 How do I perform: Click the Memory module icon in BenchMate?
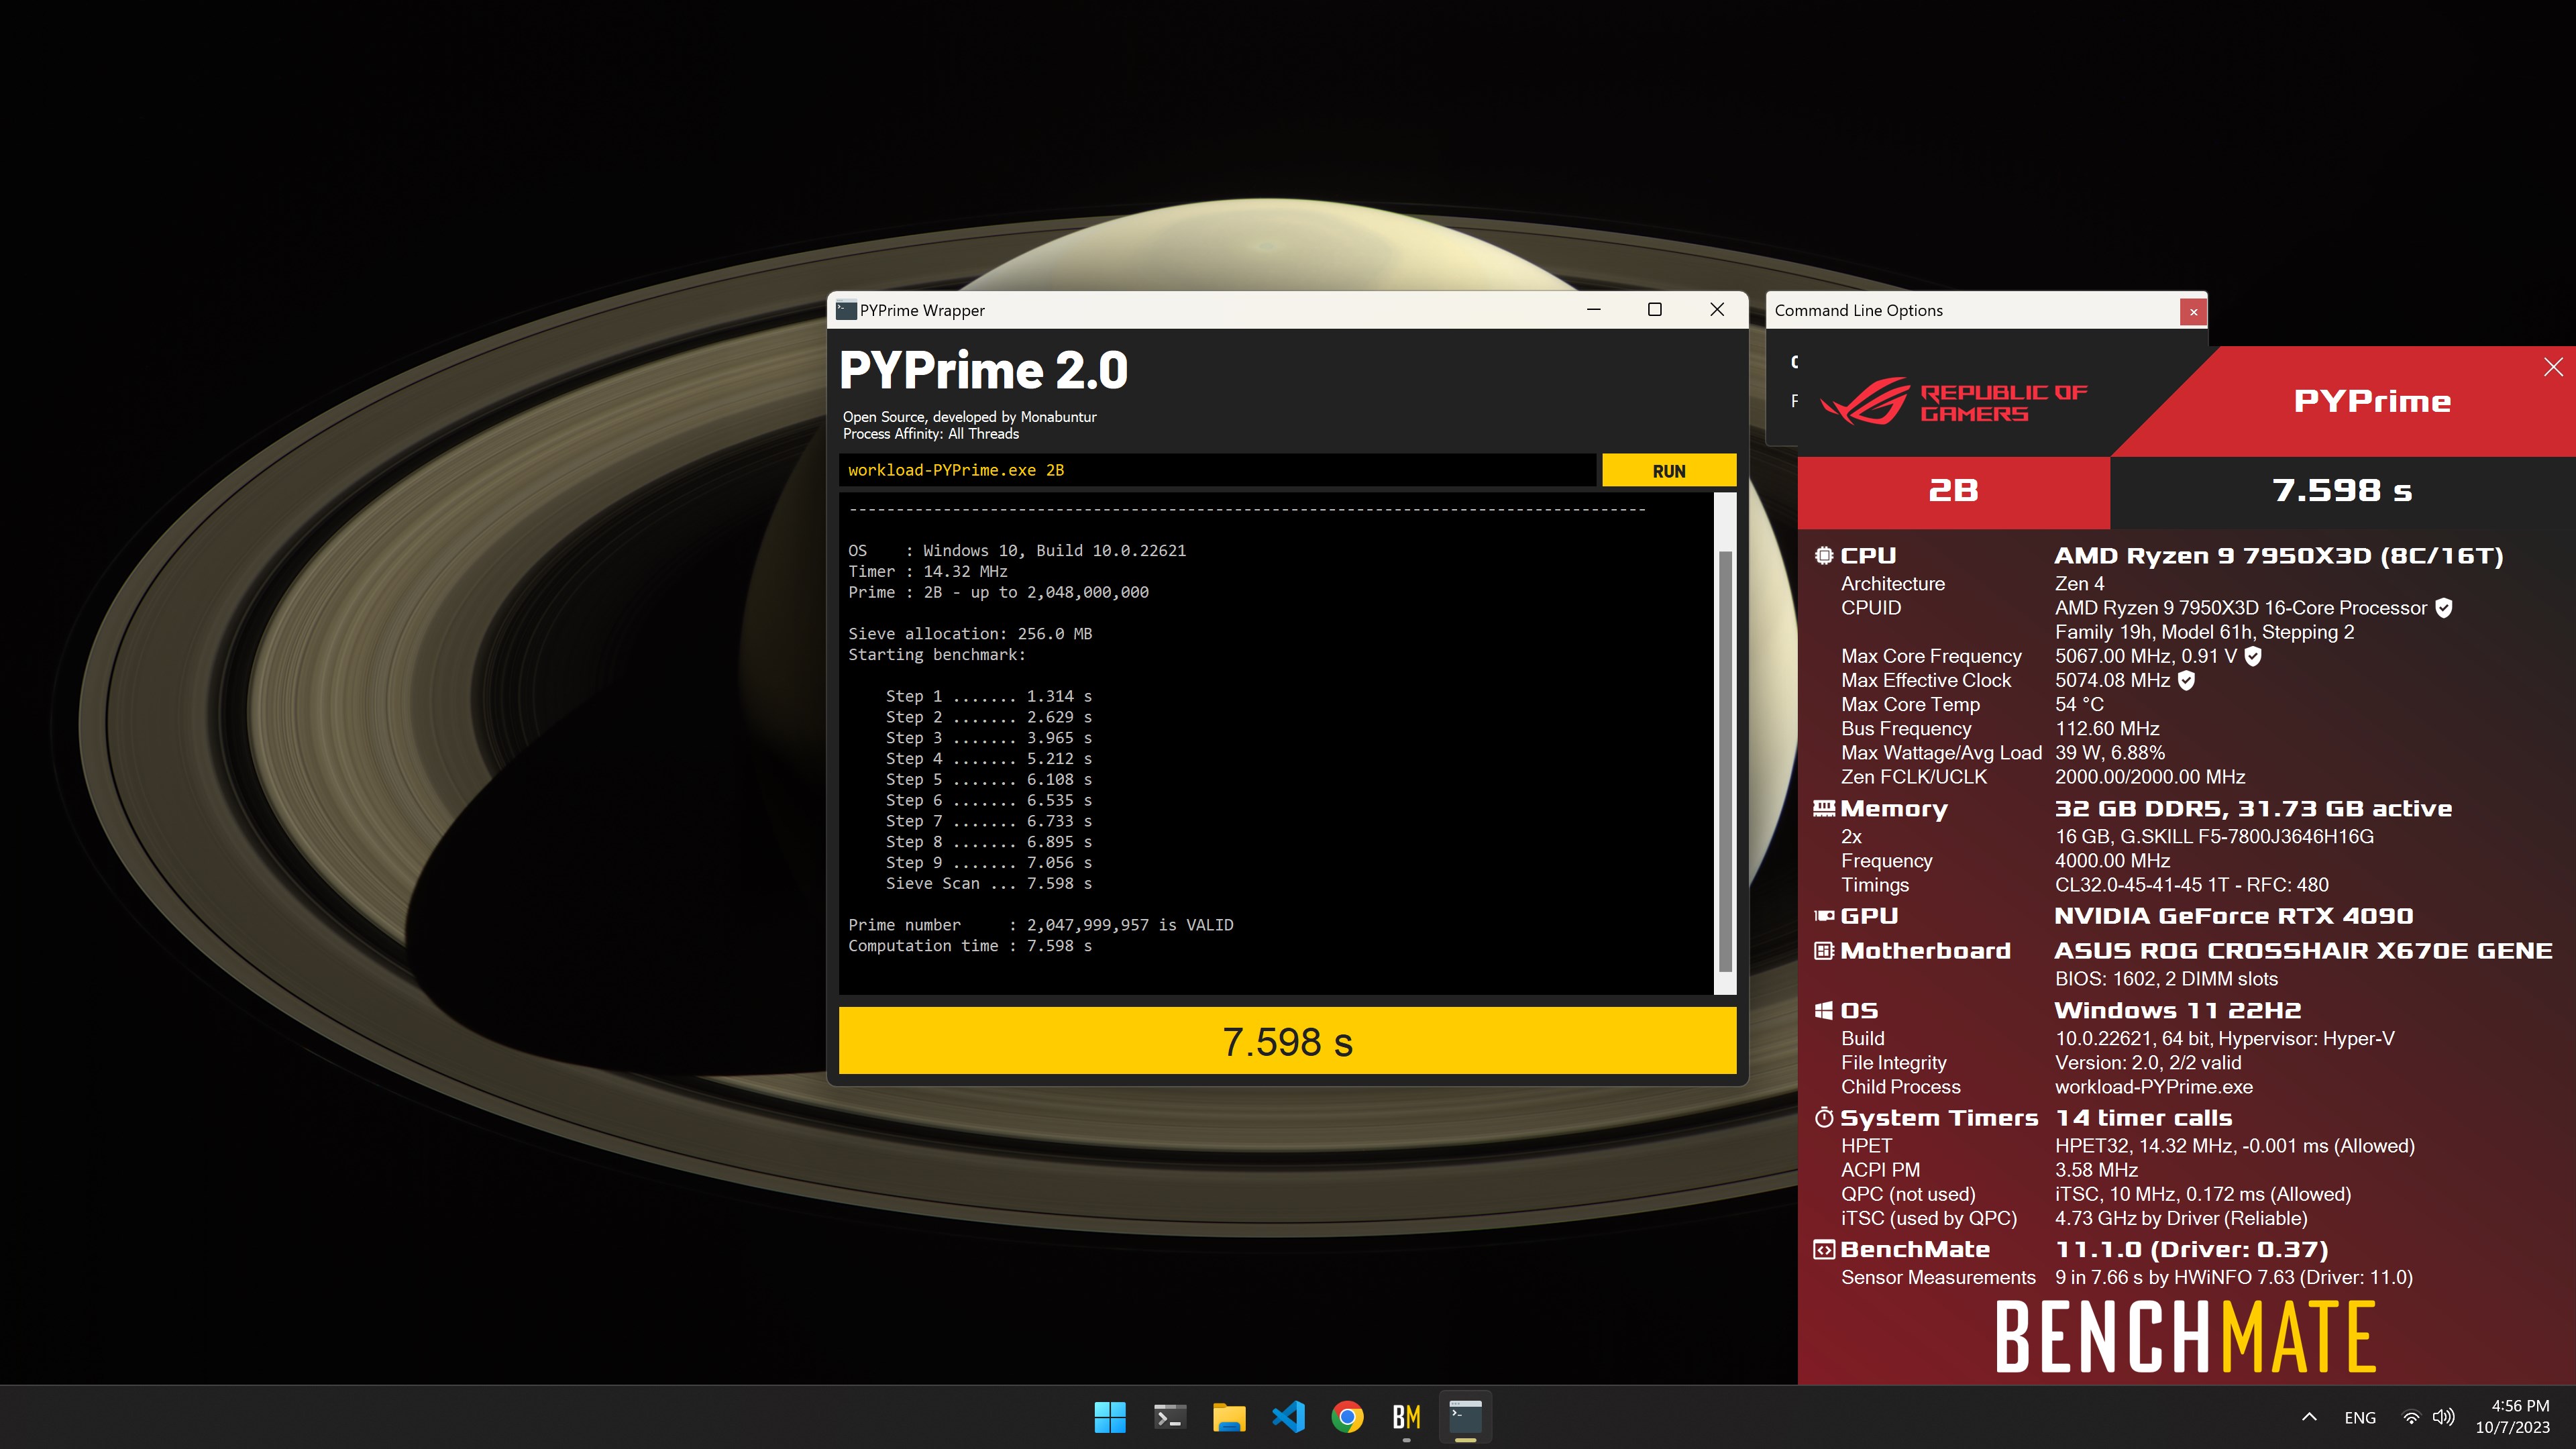(1824, 808)
